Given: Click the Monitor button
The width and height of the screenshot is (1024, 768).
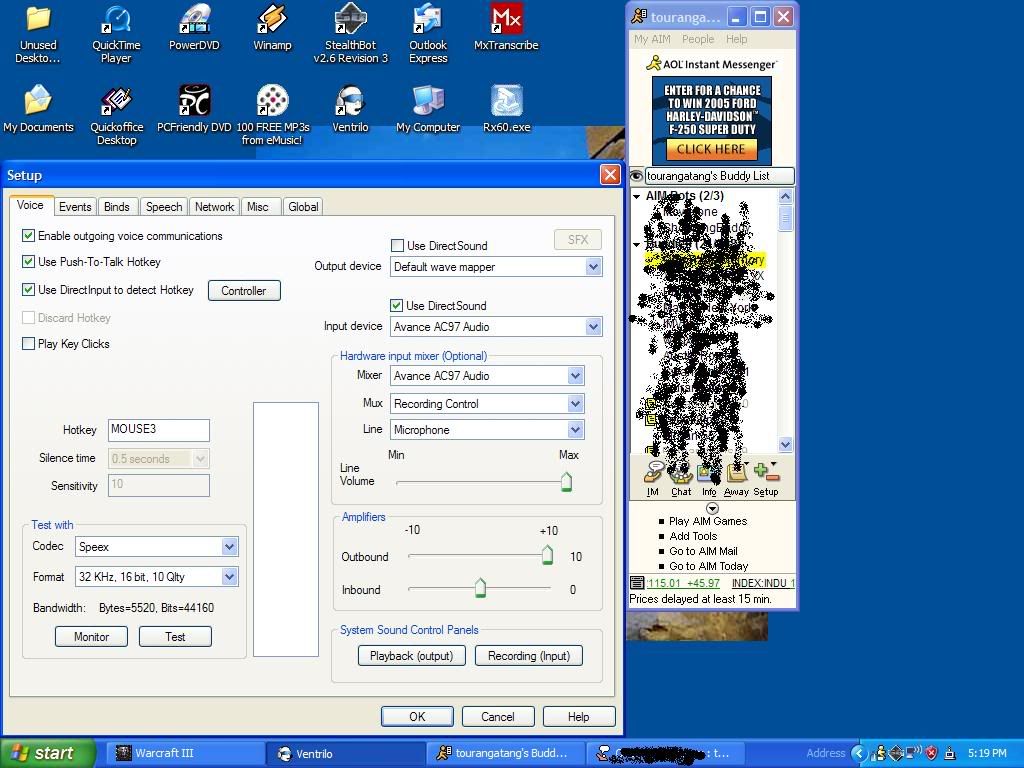Looking at the screenshot, I should coord(91,637).
